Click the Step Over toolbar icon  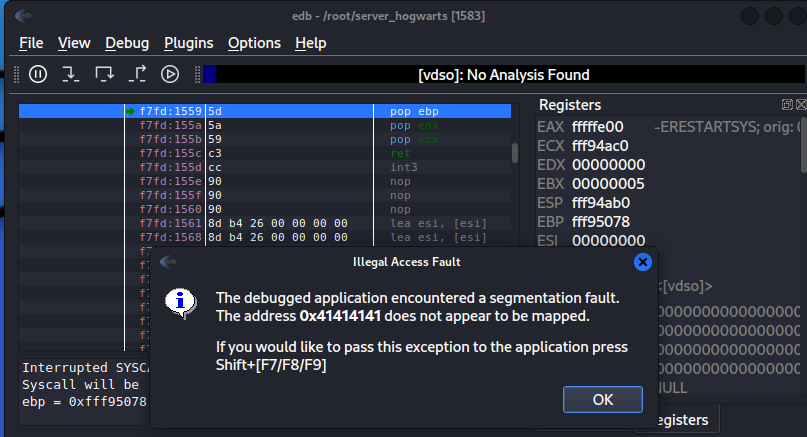click(104, 73)
